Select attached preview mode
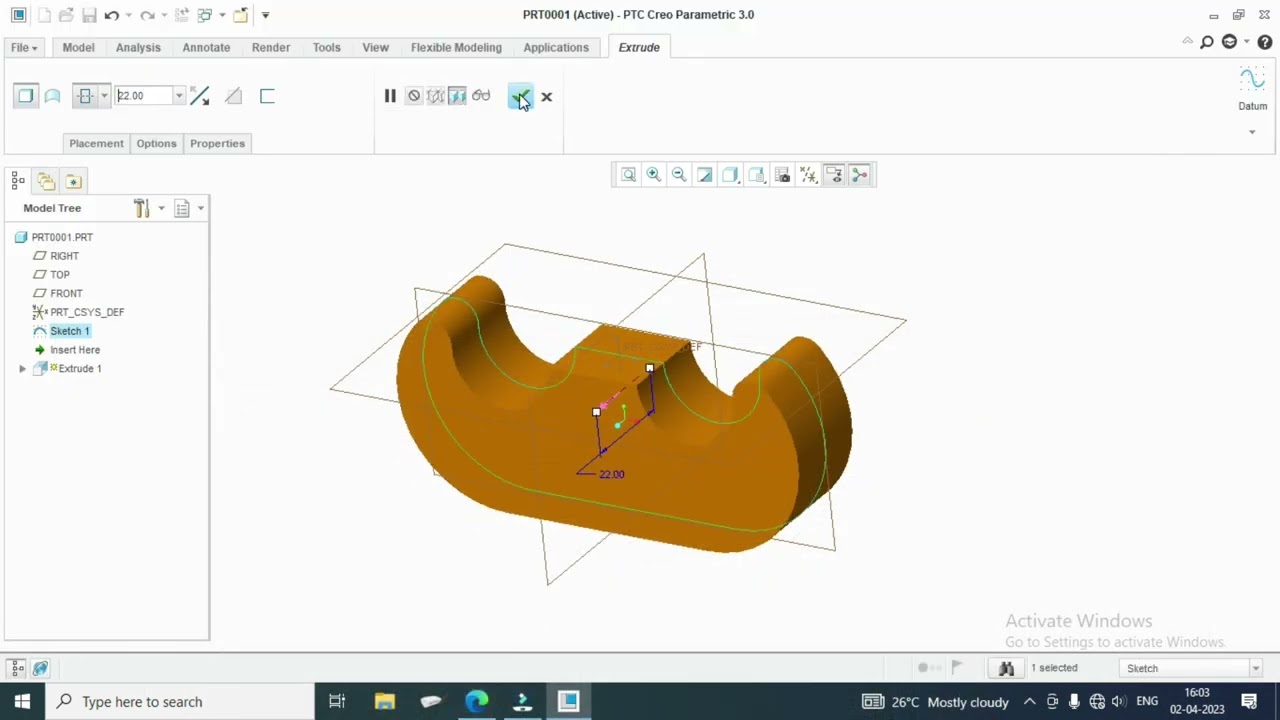Image resolution: width=1280 pixels, height=720 pixels. 457,96
